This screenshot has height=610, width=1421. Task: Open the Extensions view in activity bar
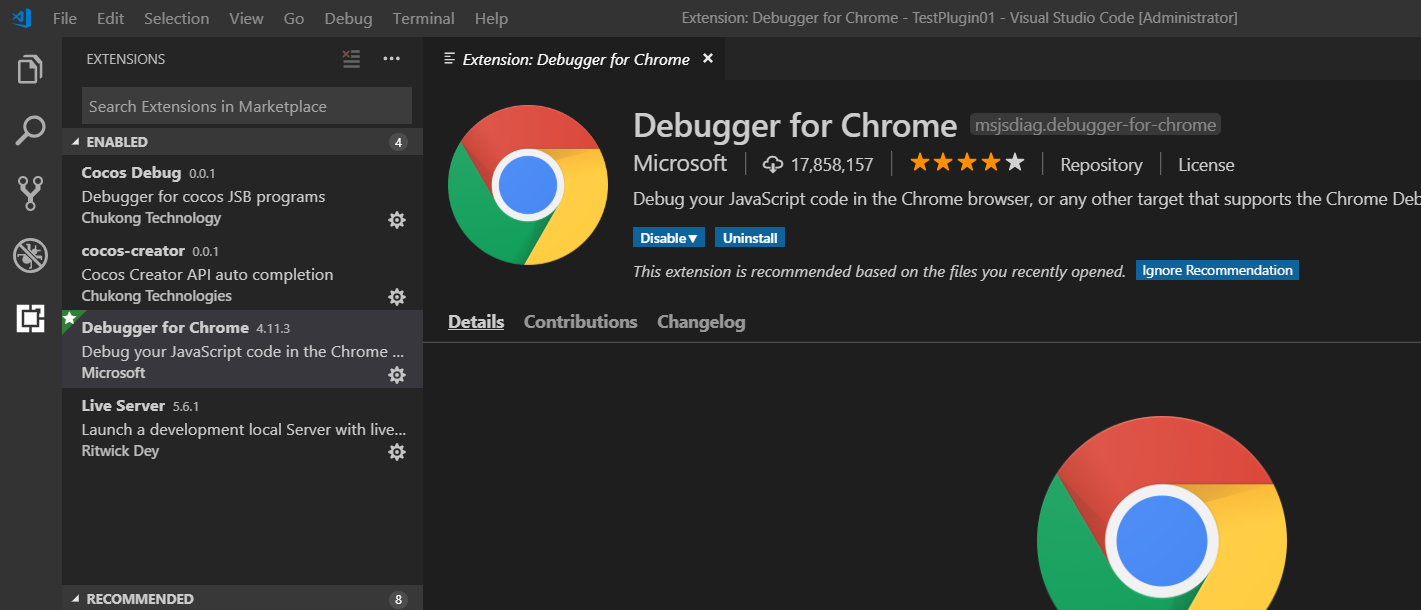(30, 318)
